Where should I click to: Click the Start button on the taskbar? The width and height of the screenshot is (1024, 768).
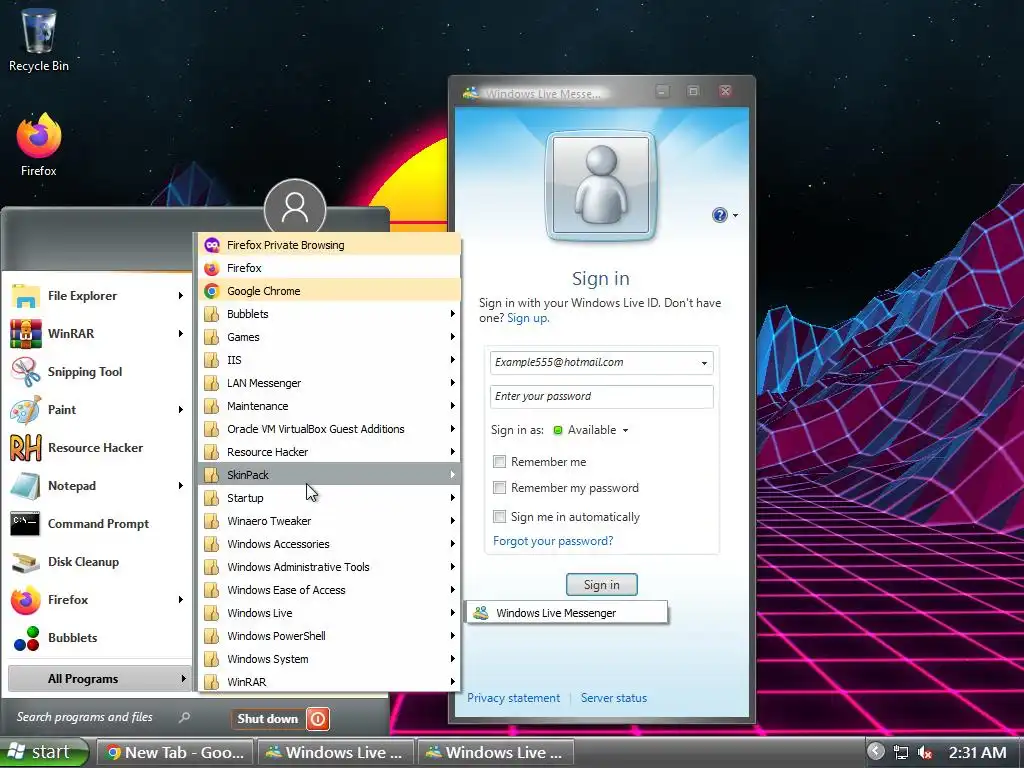pos(44,752)
